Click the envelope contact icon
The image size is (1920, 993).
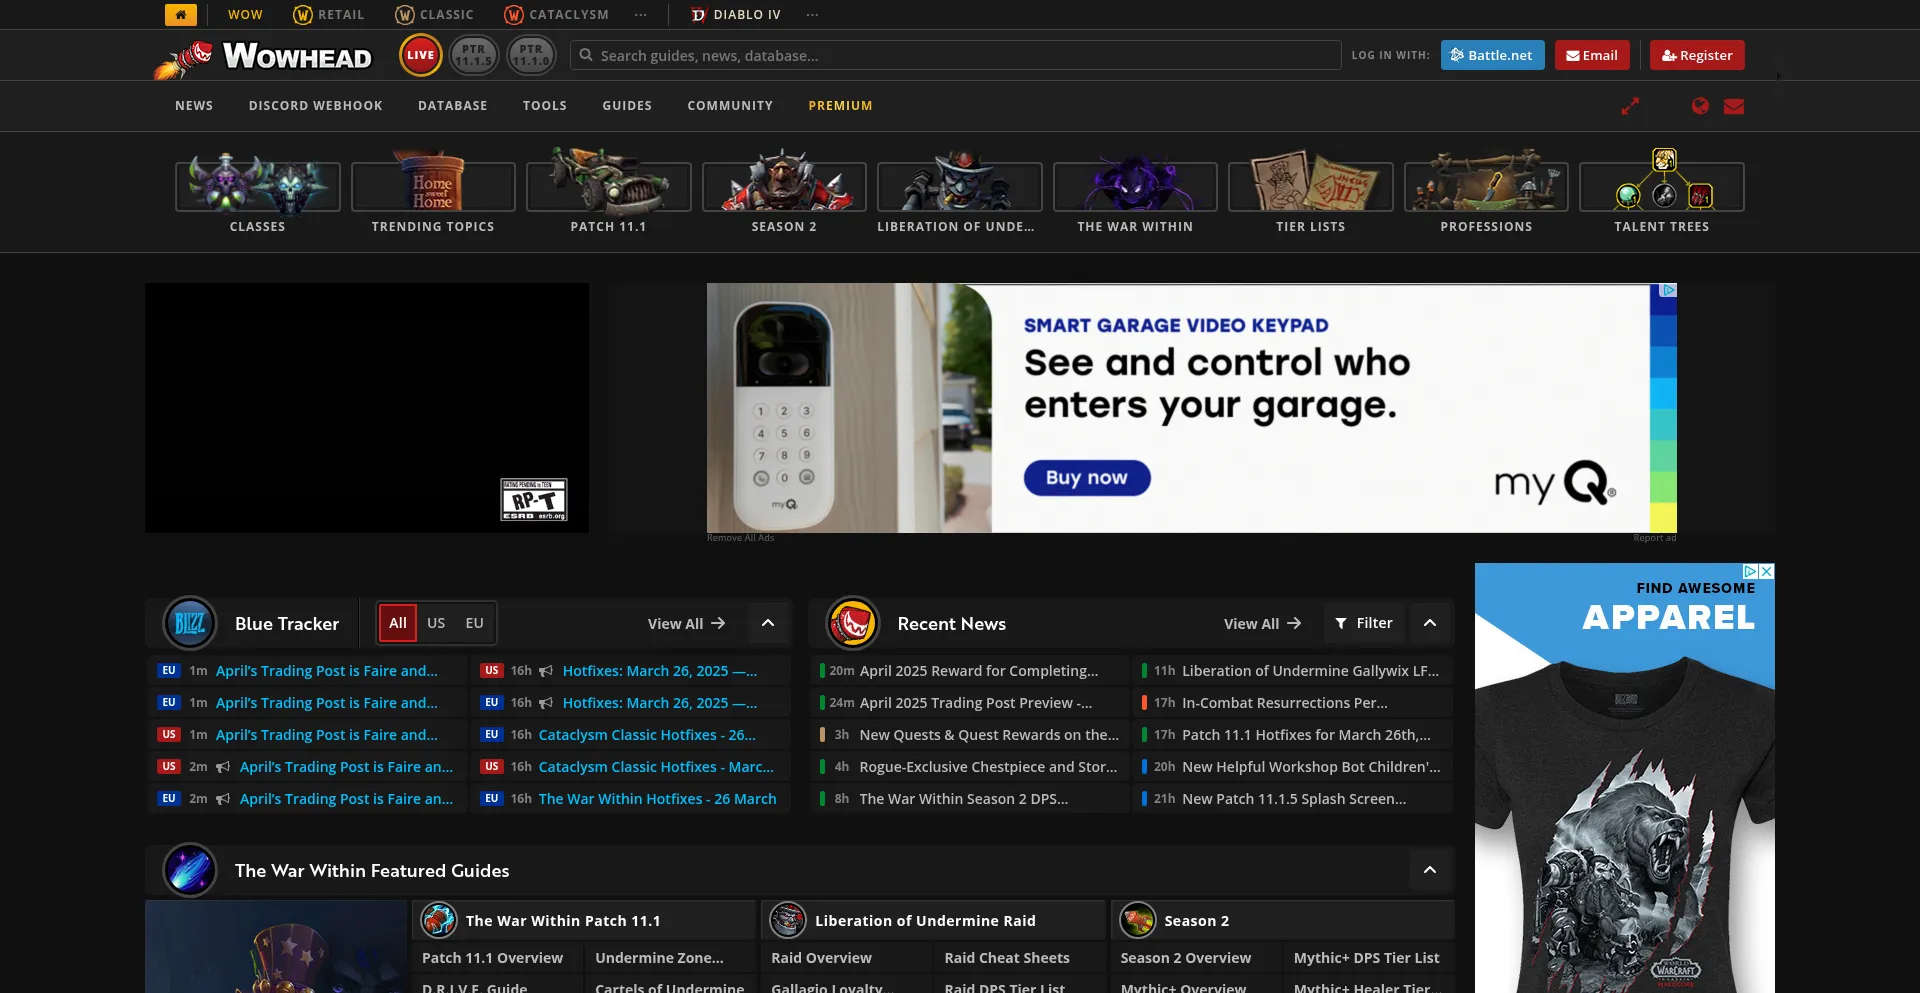1735,106
